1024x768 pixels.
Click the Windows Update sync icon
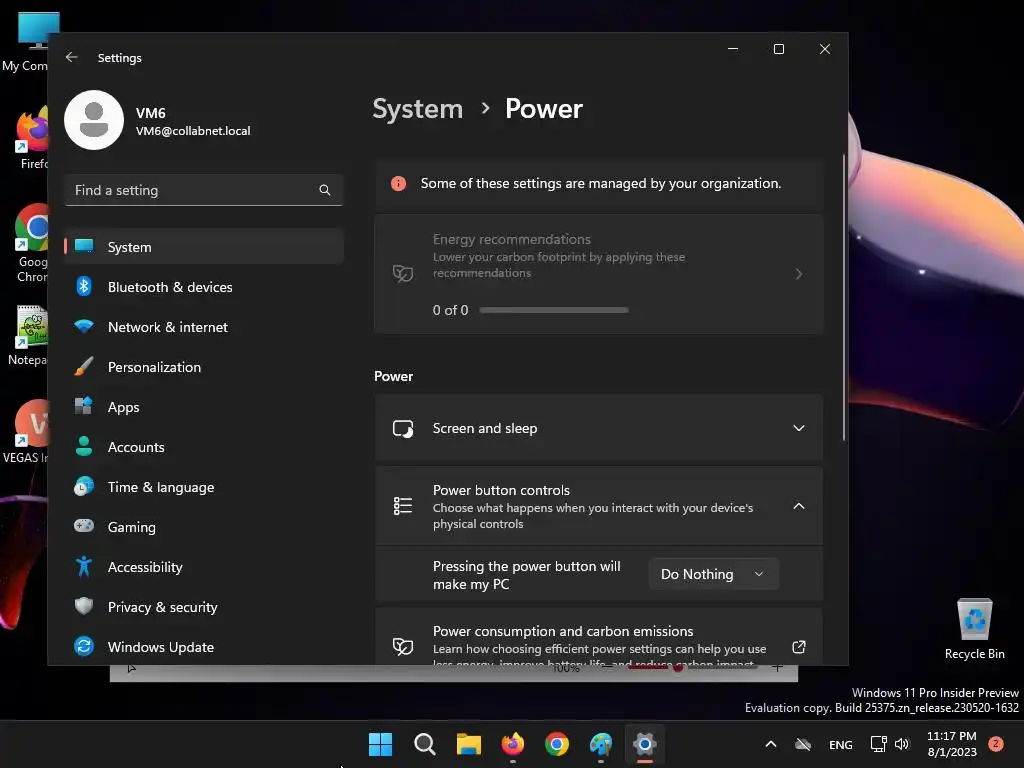tap(84, 647)
